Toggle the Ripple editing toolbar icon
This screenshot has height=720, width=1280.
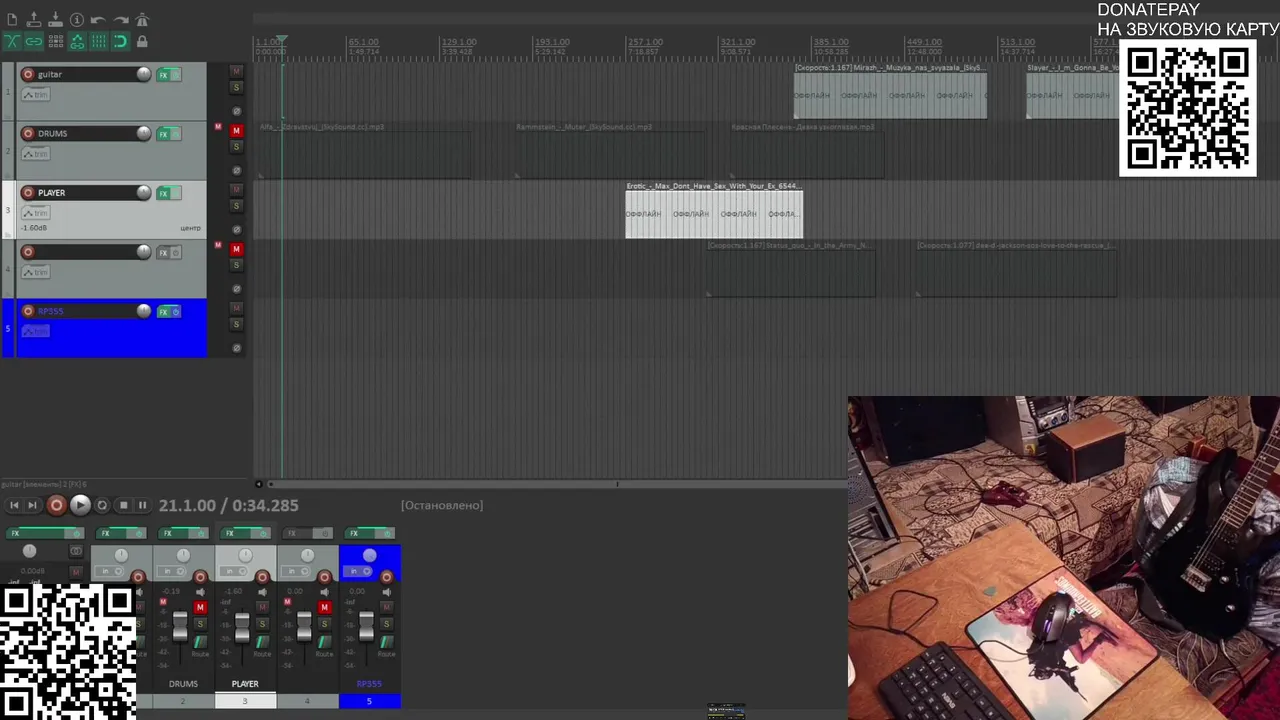pos(55,41)
